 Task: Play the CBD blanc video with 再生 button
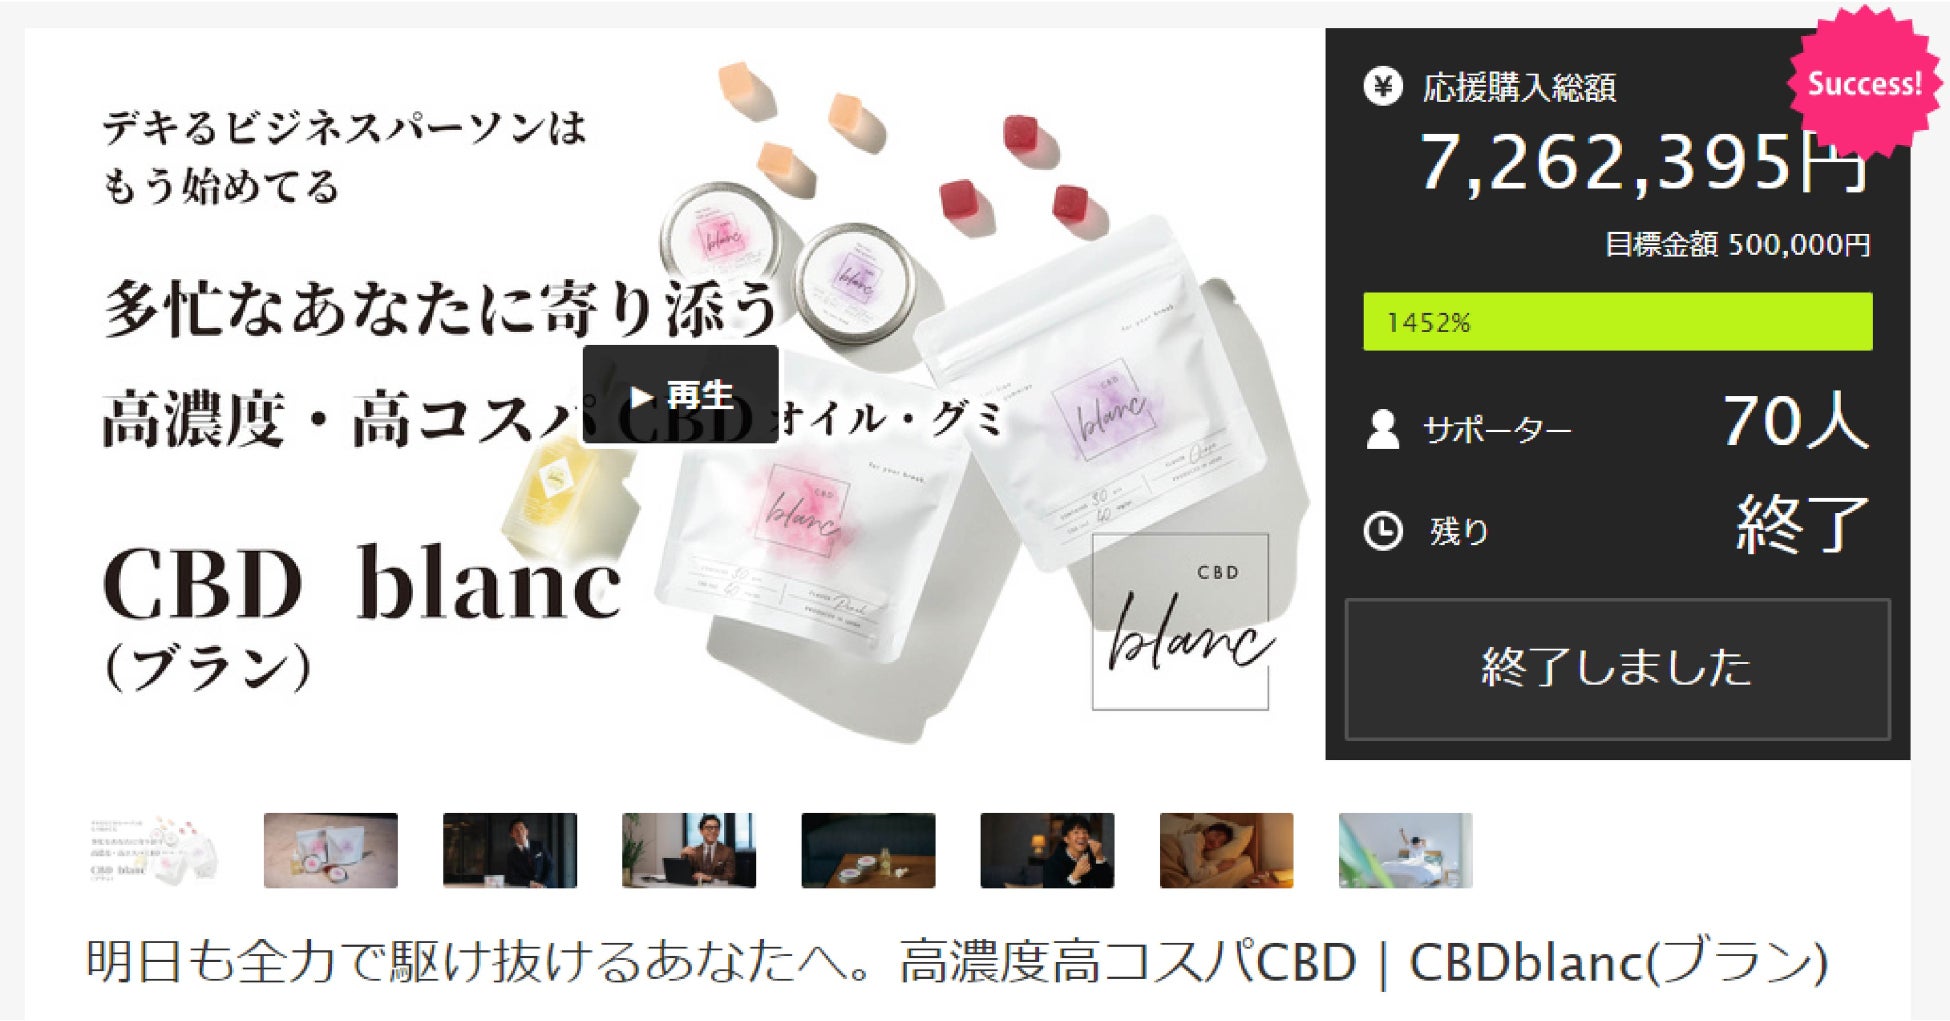click(x=680, y=395)
